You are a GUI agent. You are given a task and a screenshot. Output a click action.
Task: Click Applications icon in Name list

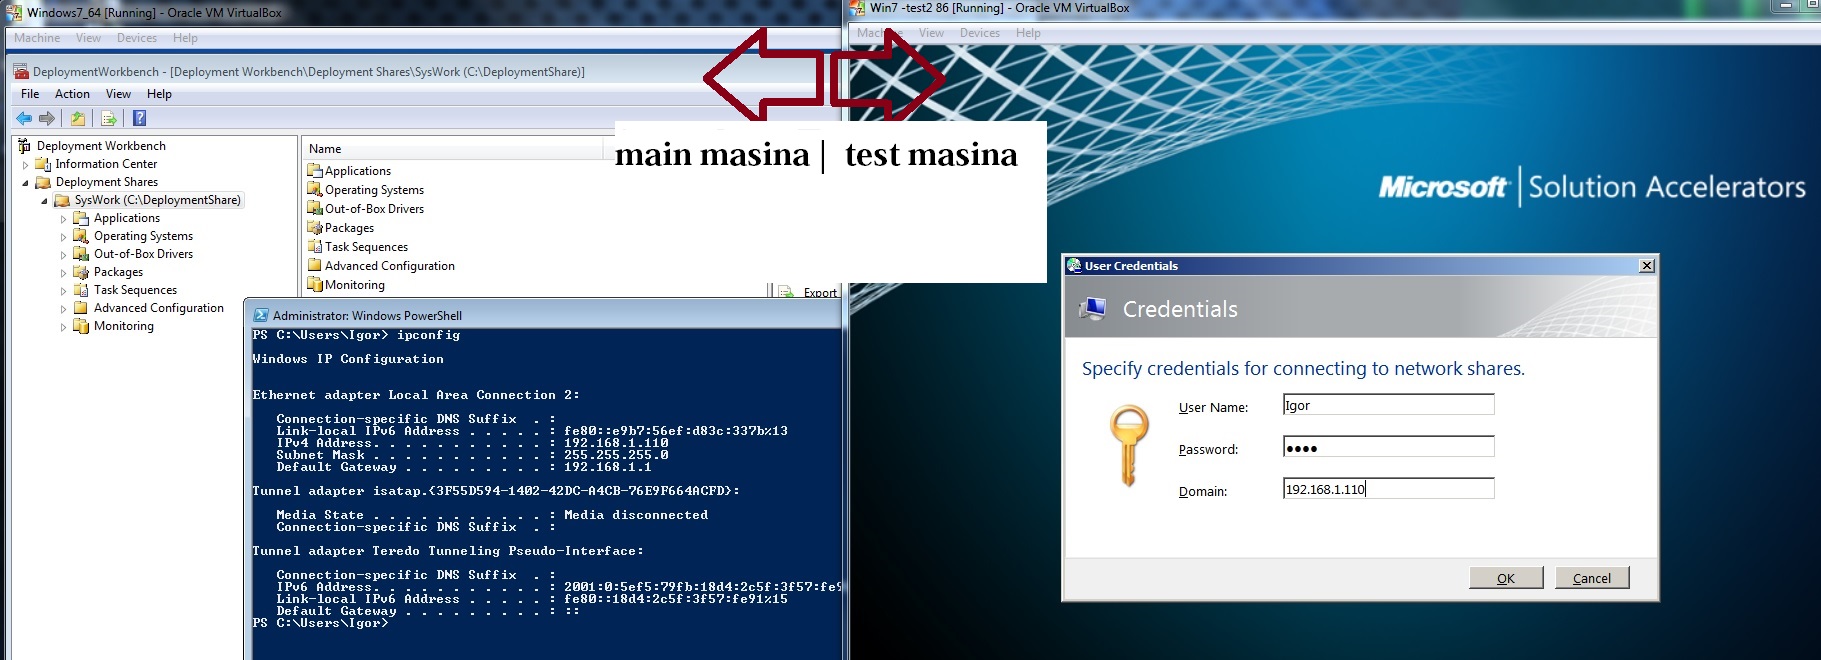pyautogui.click(x=315, y=171)
